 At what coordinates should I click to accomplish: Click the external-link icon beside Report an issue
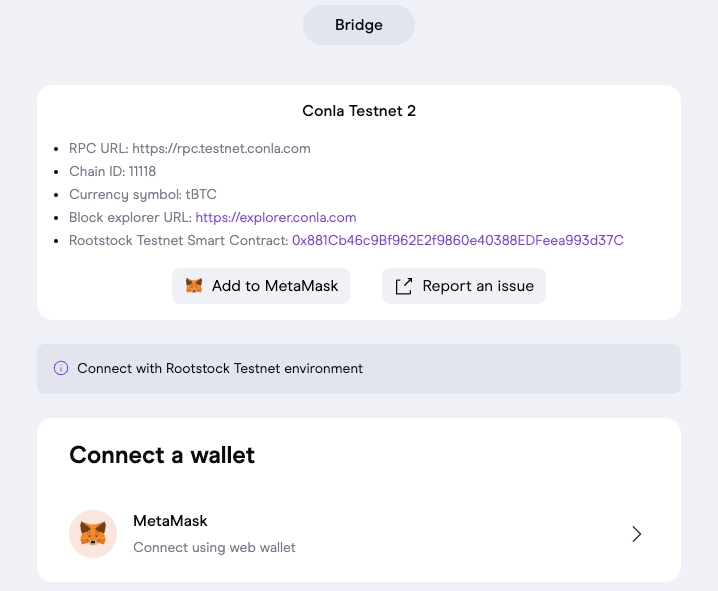coord(404,286)
